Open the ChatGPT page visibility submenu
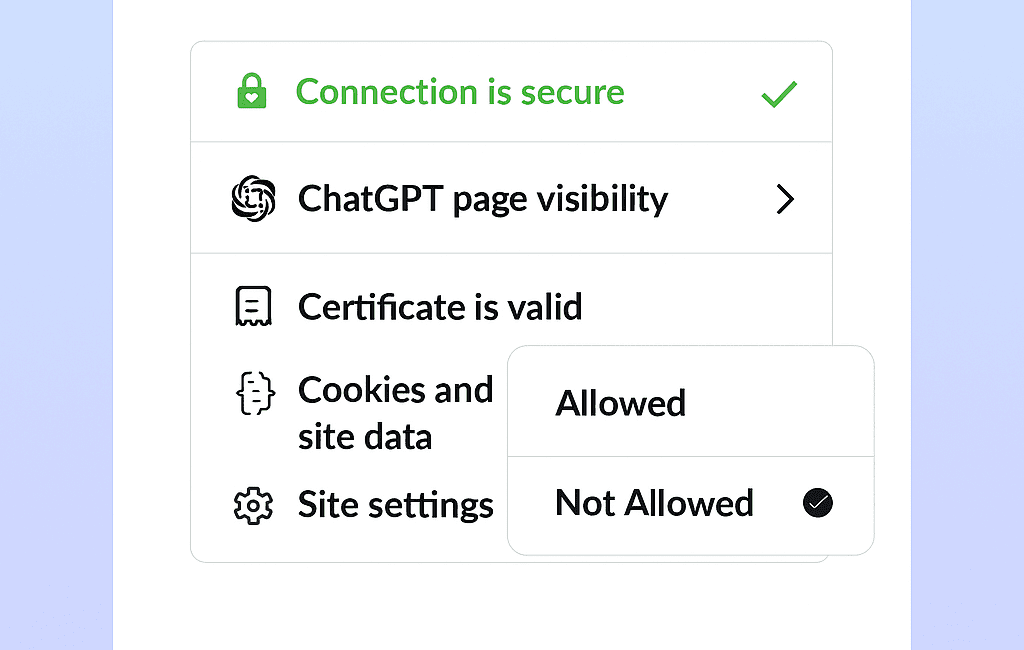The image size is (1024, 650). point(482,199)
